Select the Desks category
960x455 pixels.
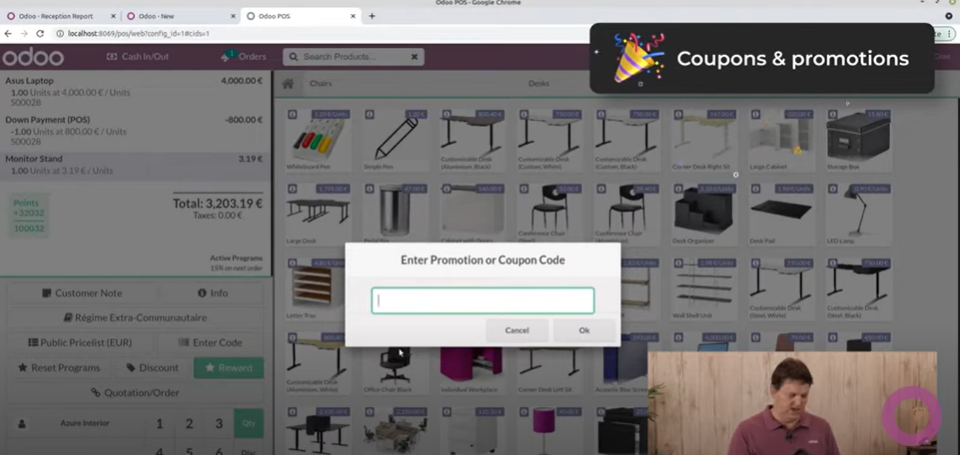[539, 83]
